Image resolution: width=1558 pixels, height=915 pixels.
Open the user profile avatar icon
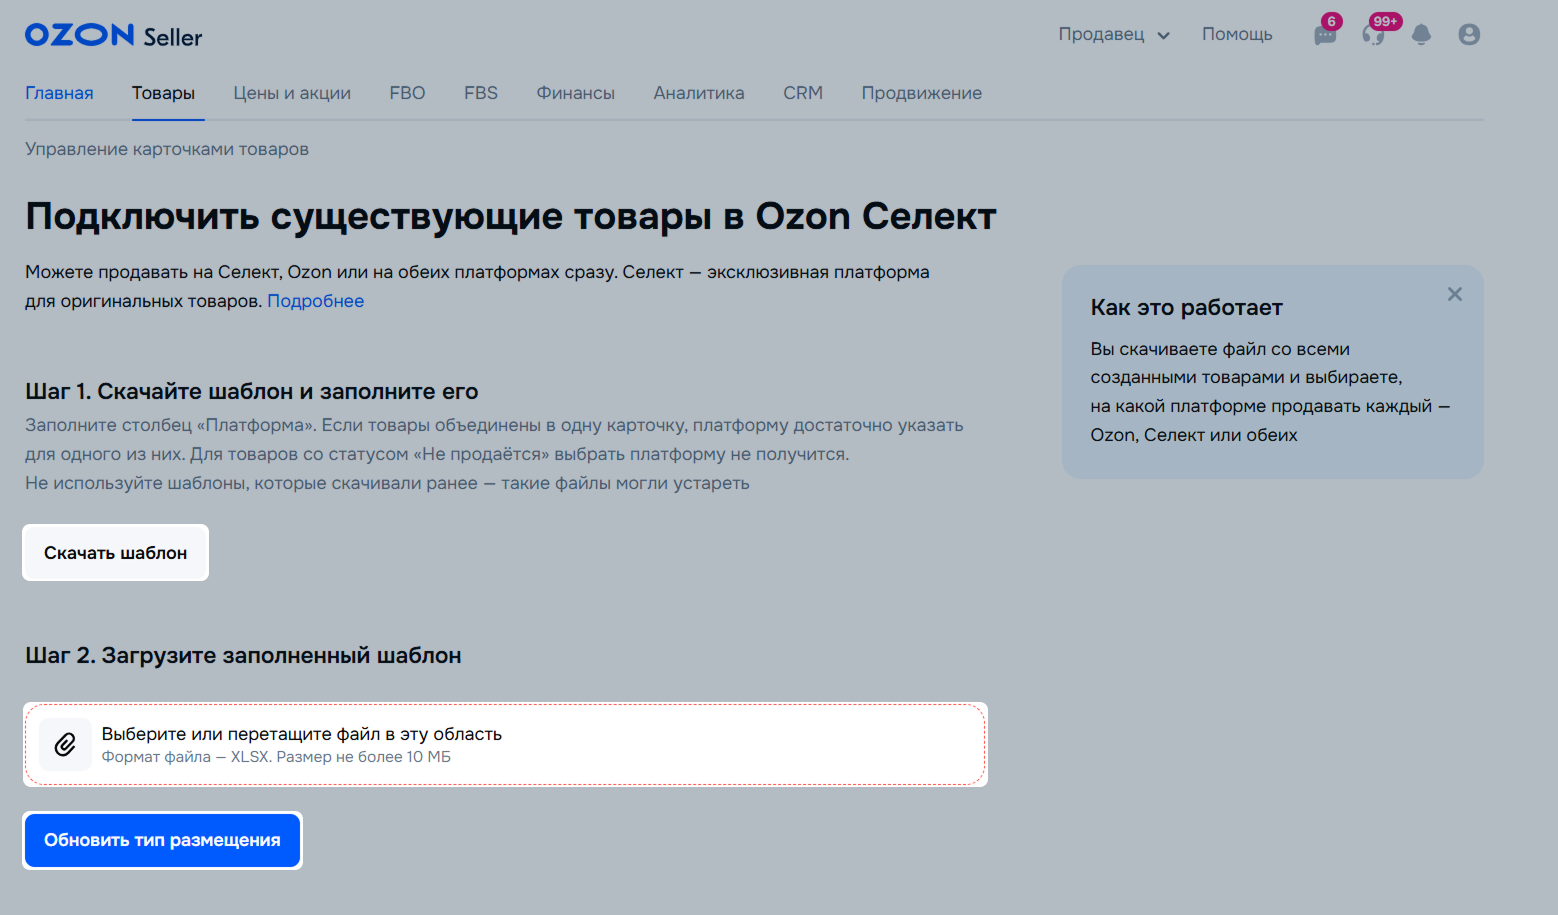[1469, 35]
